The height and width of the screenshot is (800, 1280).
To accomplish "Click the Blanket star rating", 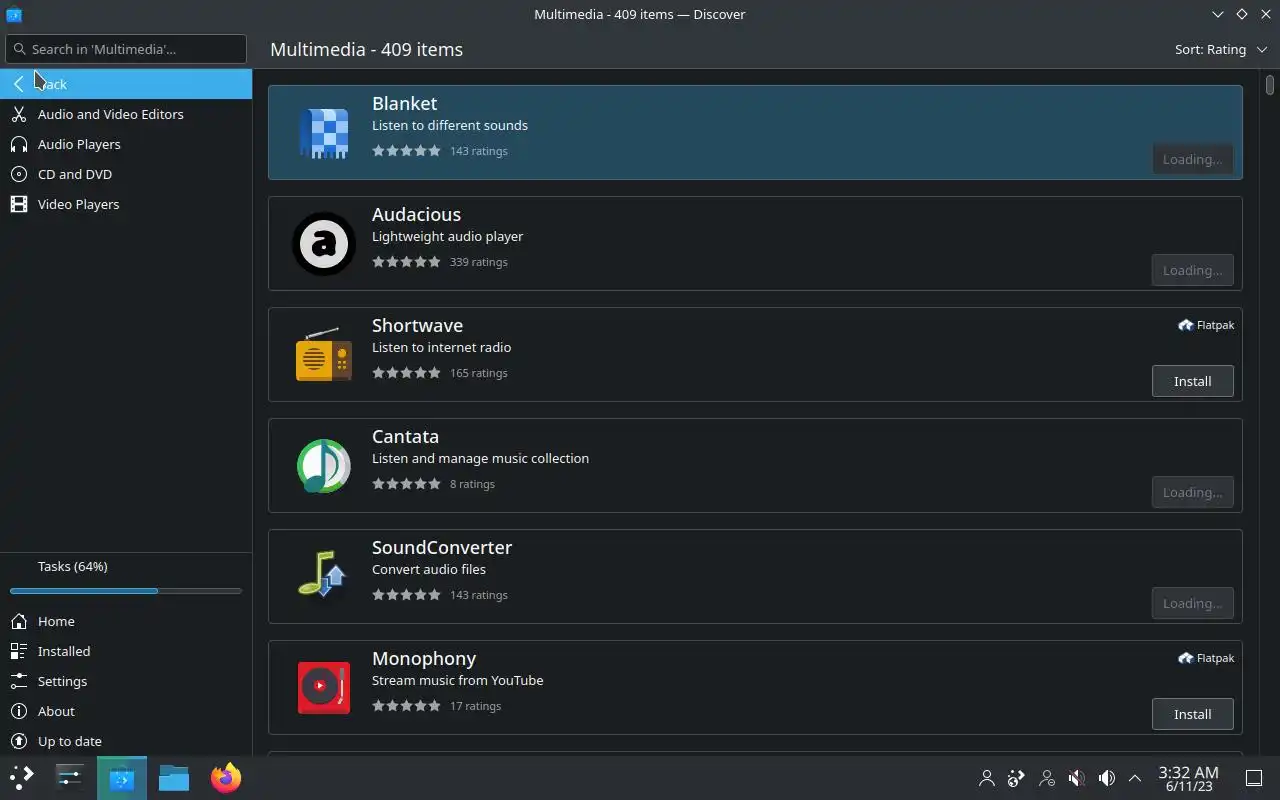I will tap(406, 151).
